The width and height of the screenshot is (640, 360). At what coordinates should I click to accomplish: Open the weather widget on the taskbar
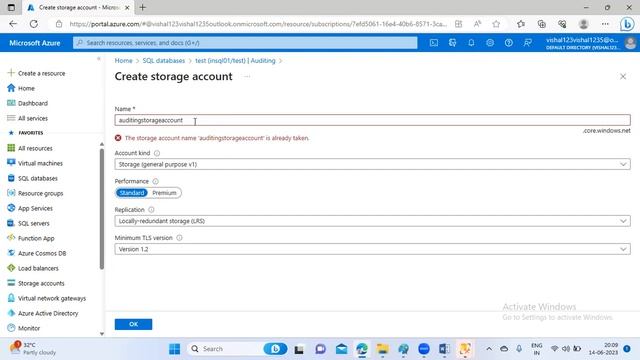(33, 349)
